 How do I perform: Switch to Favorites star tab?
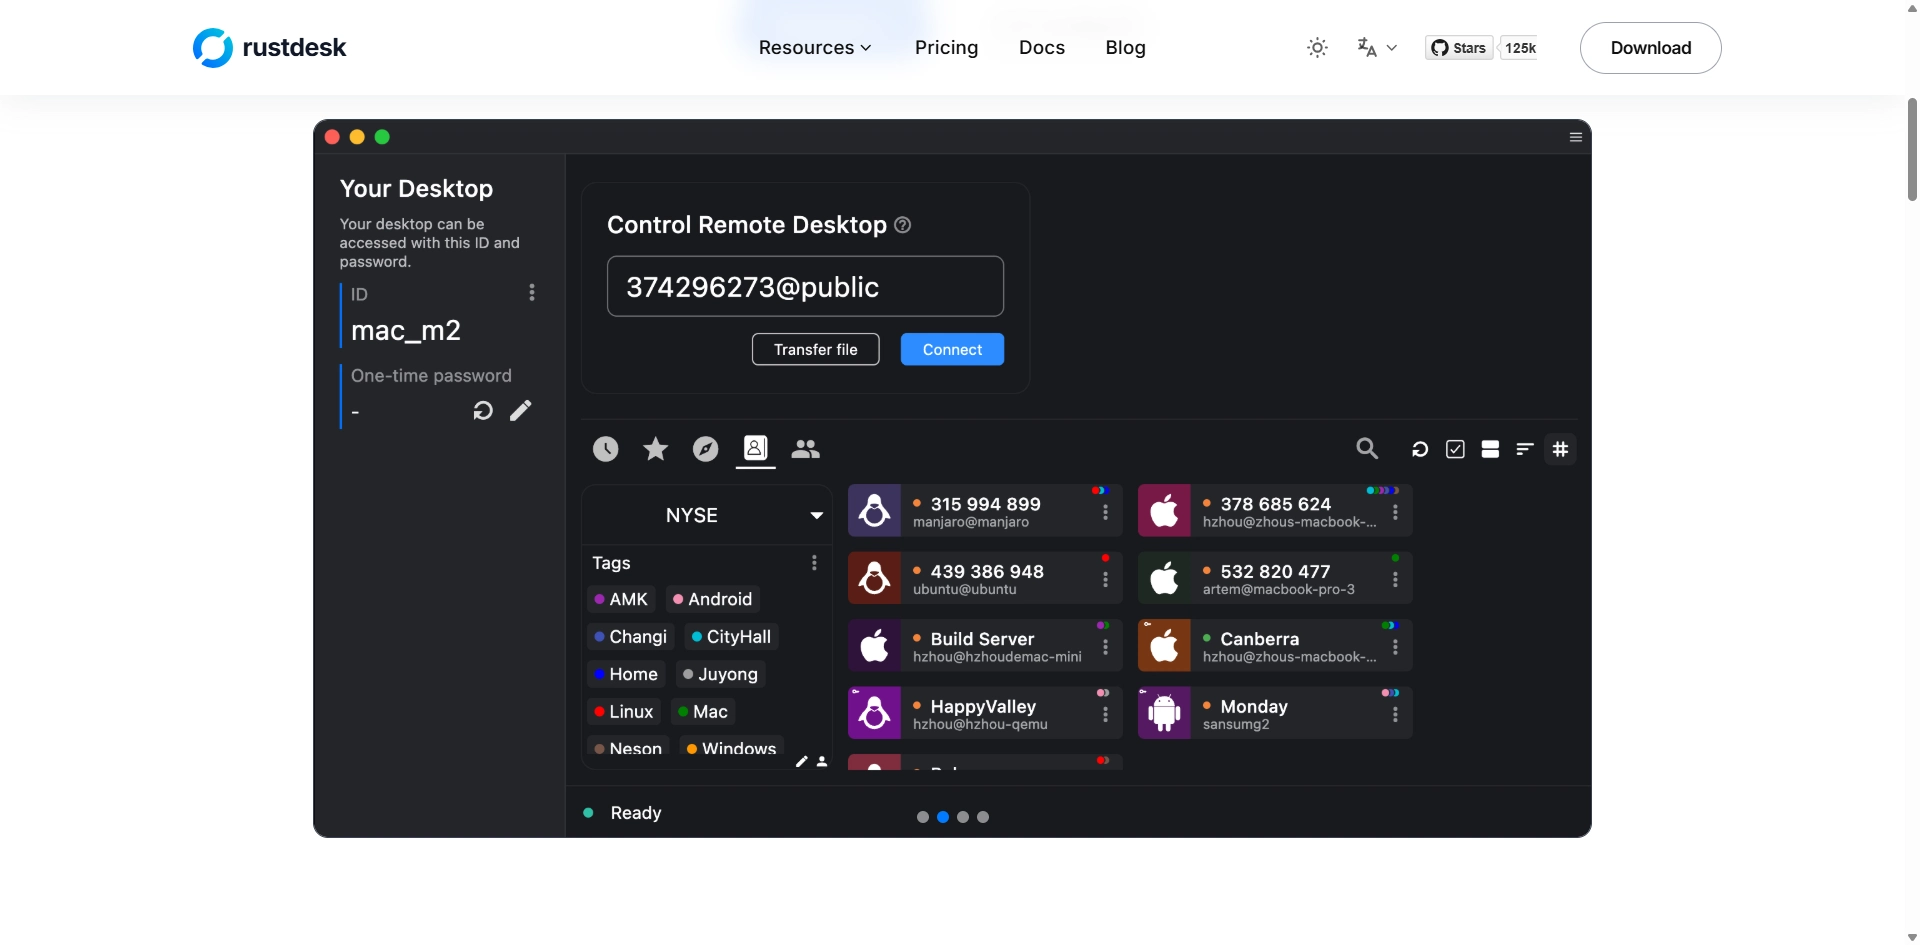coord(655,449)
